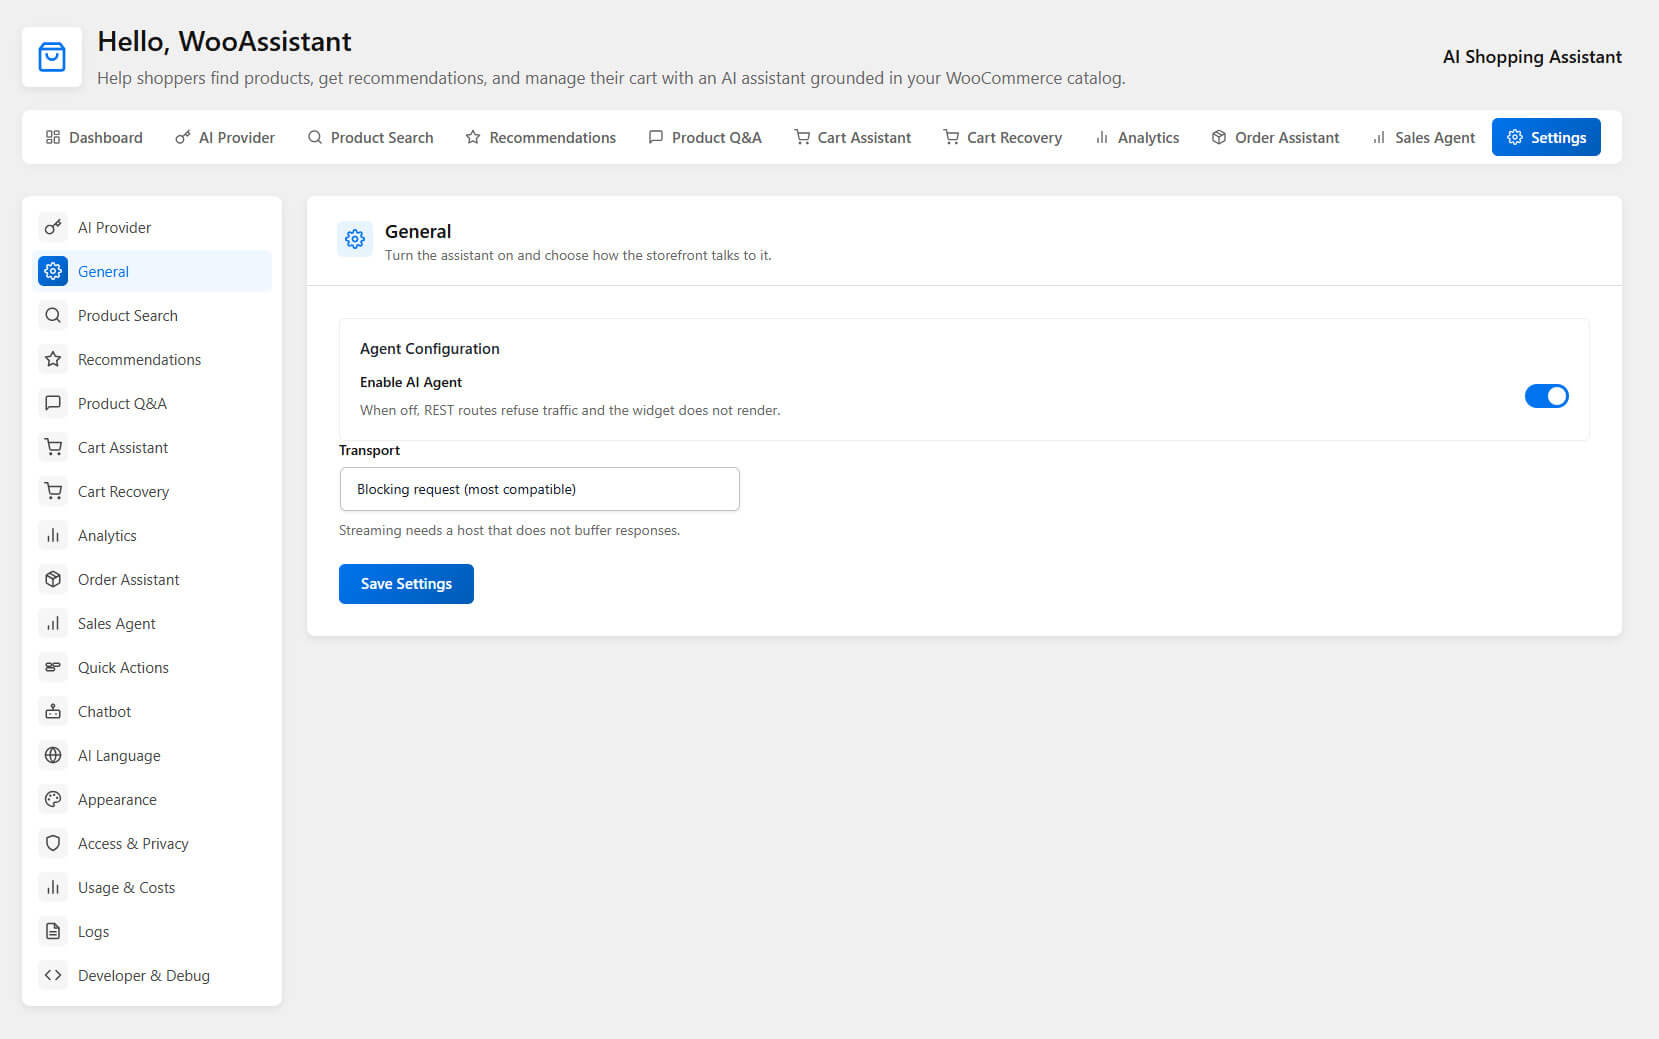Image resolution: width=1659 pixels, height=1039 pixels.
Task: Click the Quick Actions sidebar icon
Action: tap(53, 667)
